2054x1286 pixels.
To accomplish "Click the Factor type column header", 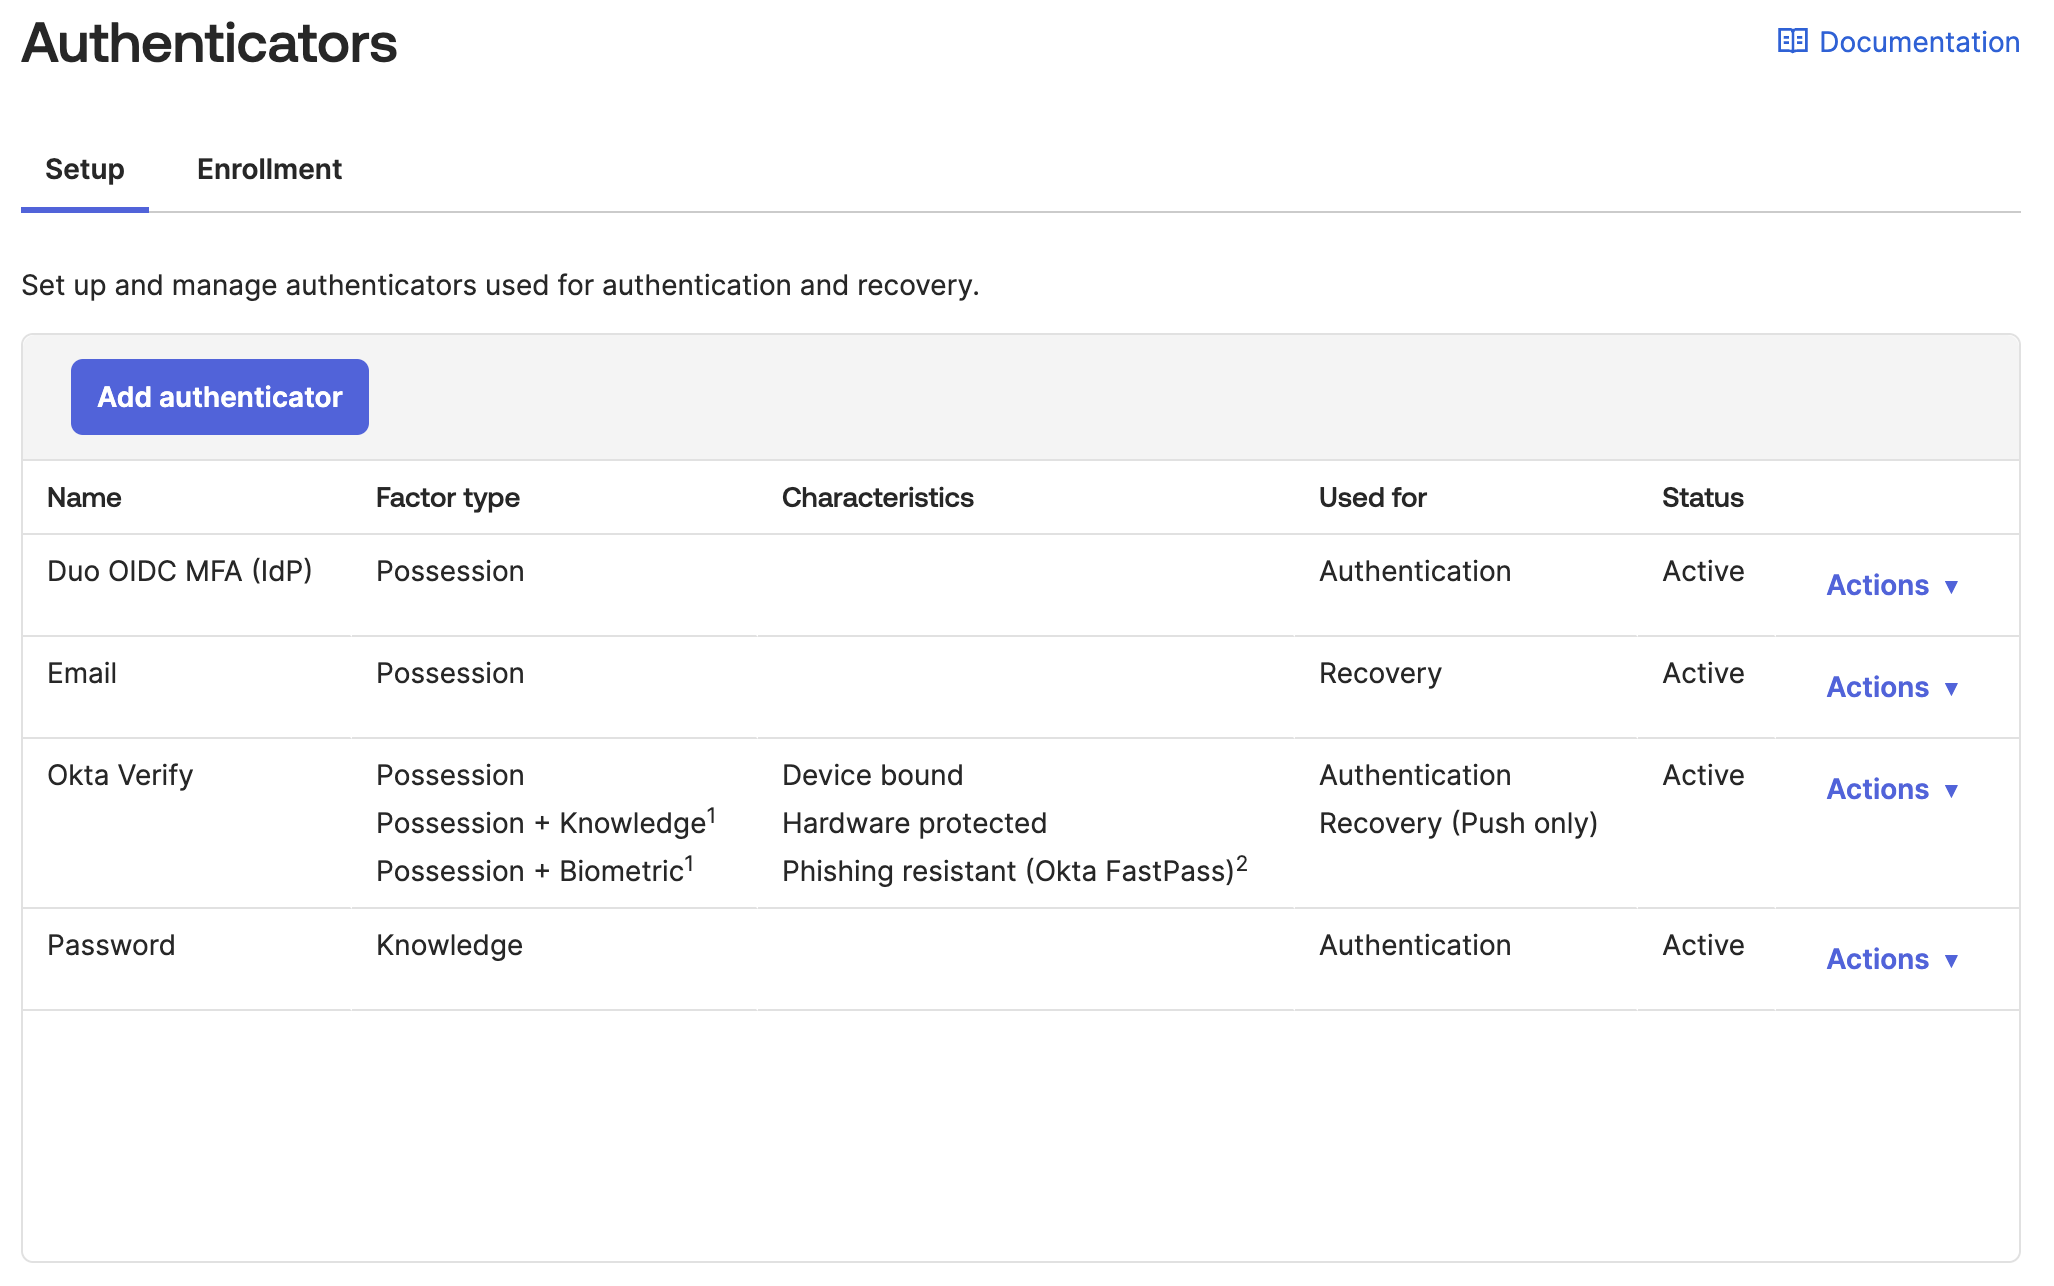I will coord(447,497).
